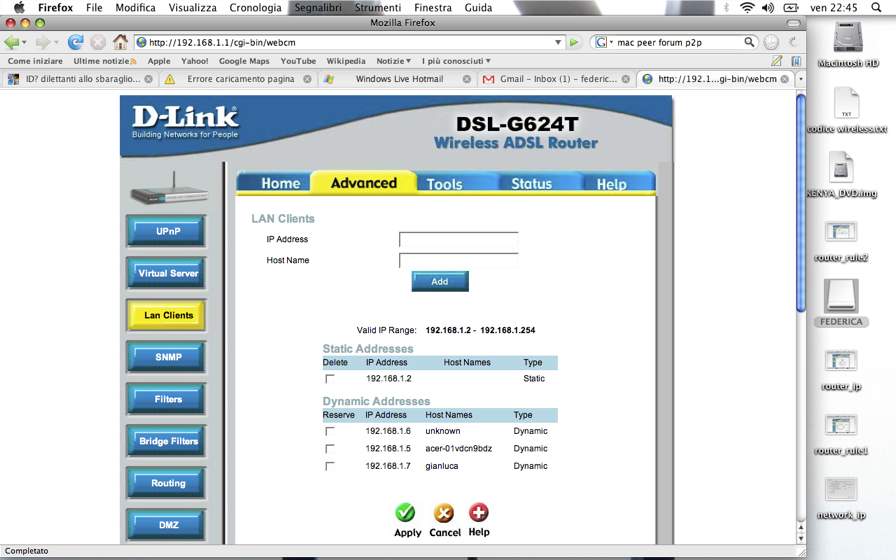Expand I più conosciuti bookmarks folder
896x560 pixels.
[x=456, y=61]
